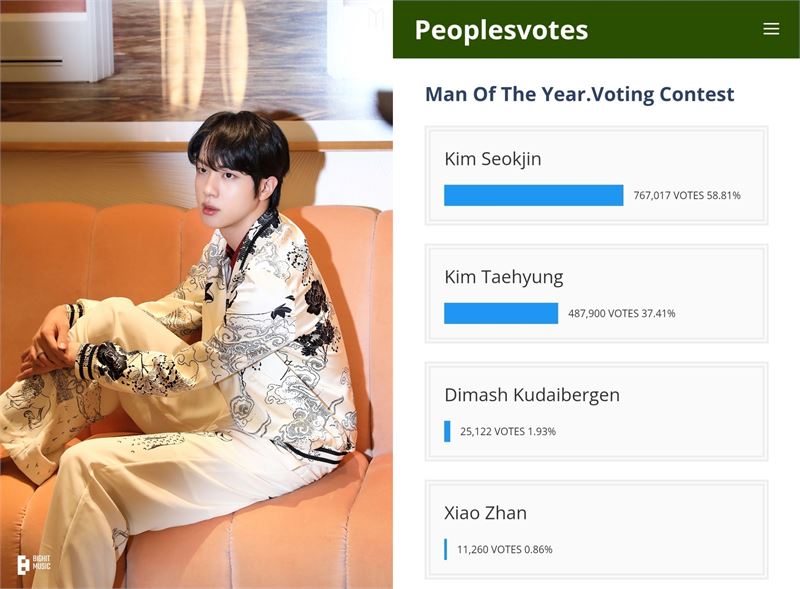
Task: Select the Kim Taehyung candidate name
Action: (x=504, y=277)
